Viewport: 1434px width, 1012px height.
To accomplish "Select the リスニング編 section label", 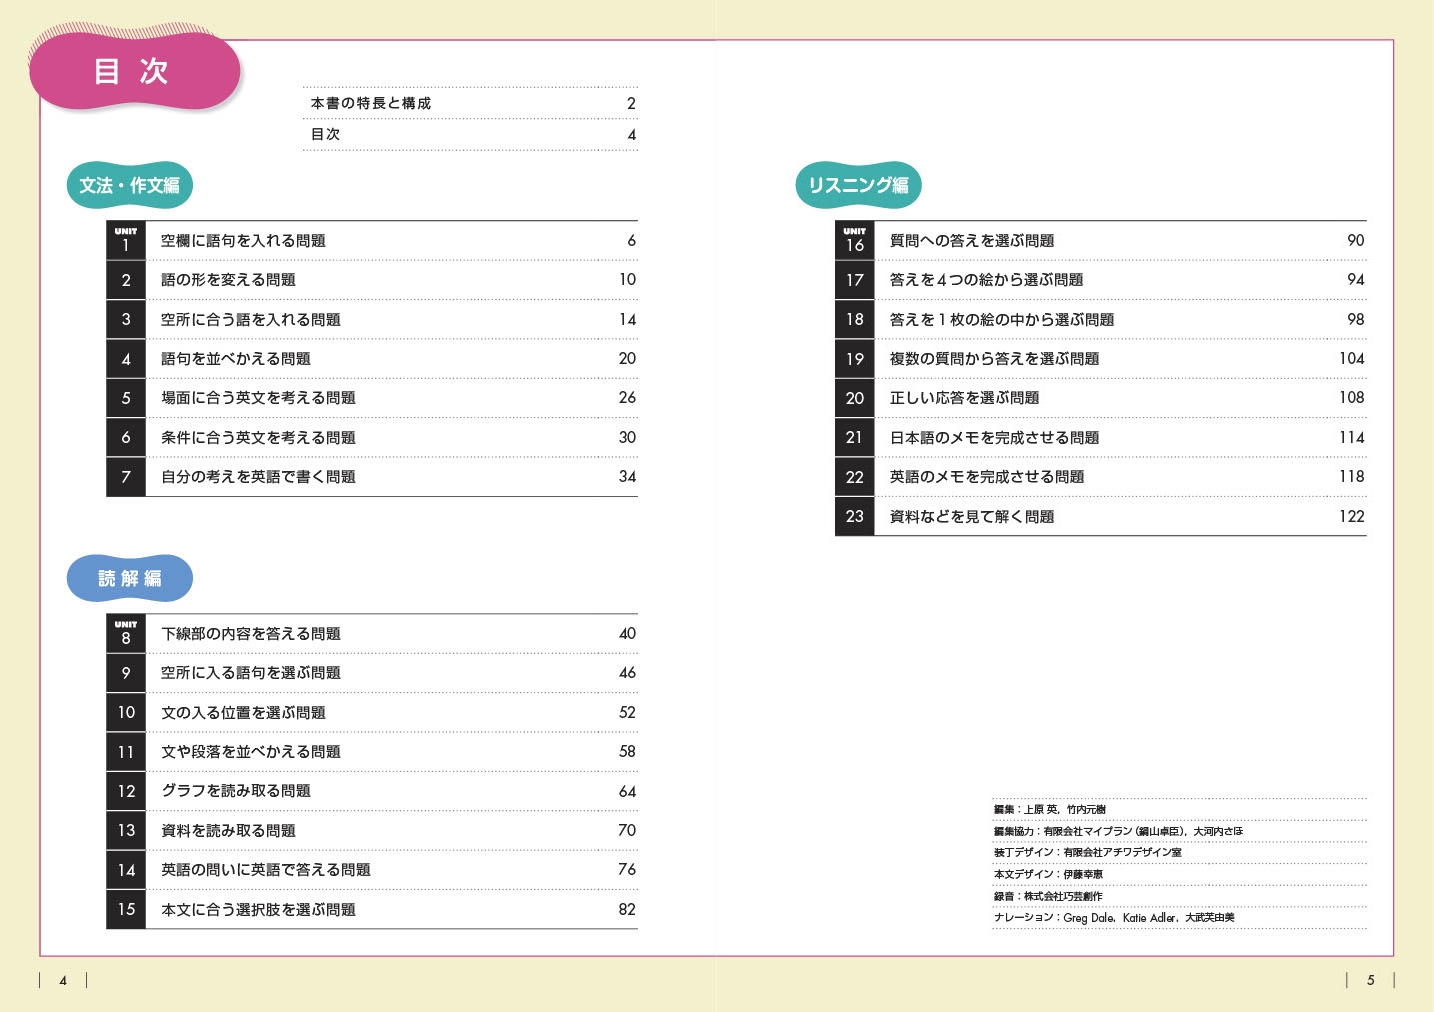I will [858, 185].
